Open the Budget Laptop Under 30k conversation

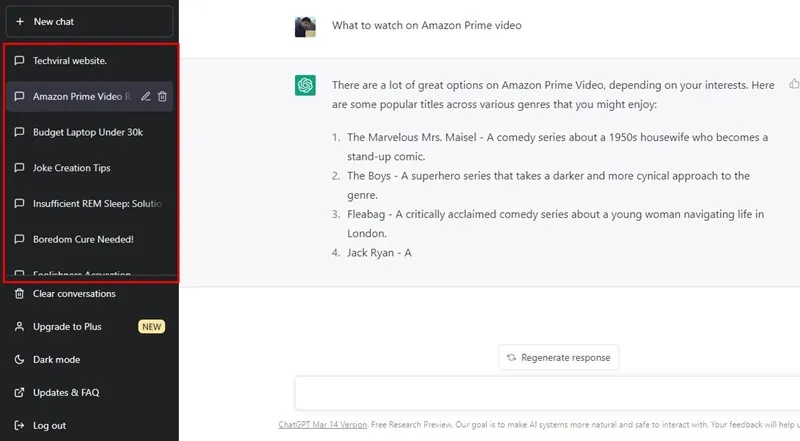(89, 132)
